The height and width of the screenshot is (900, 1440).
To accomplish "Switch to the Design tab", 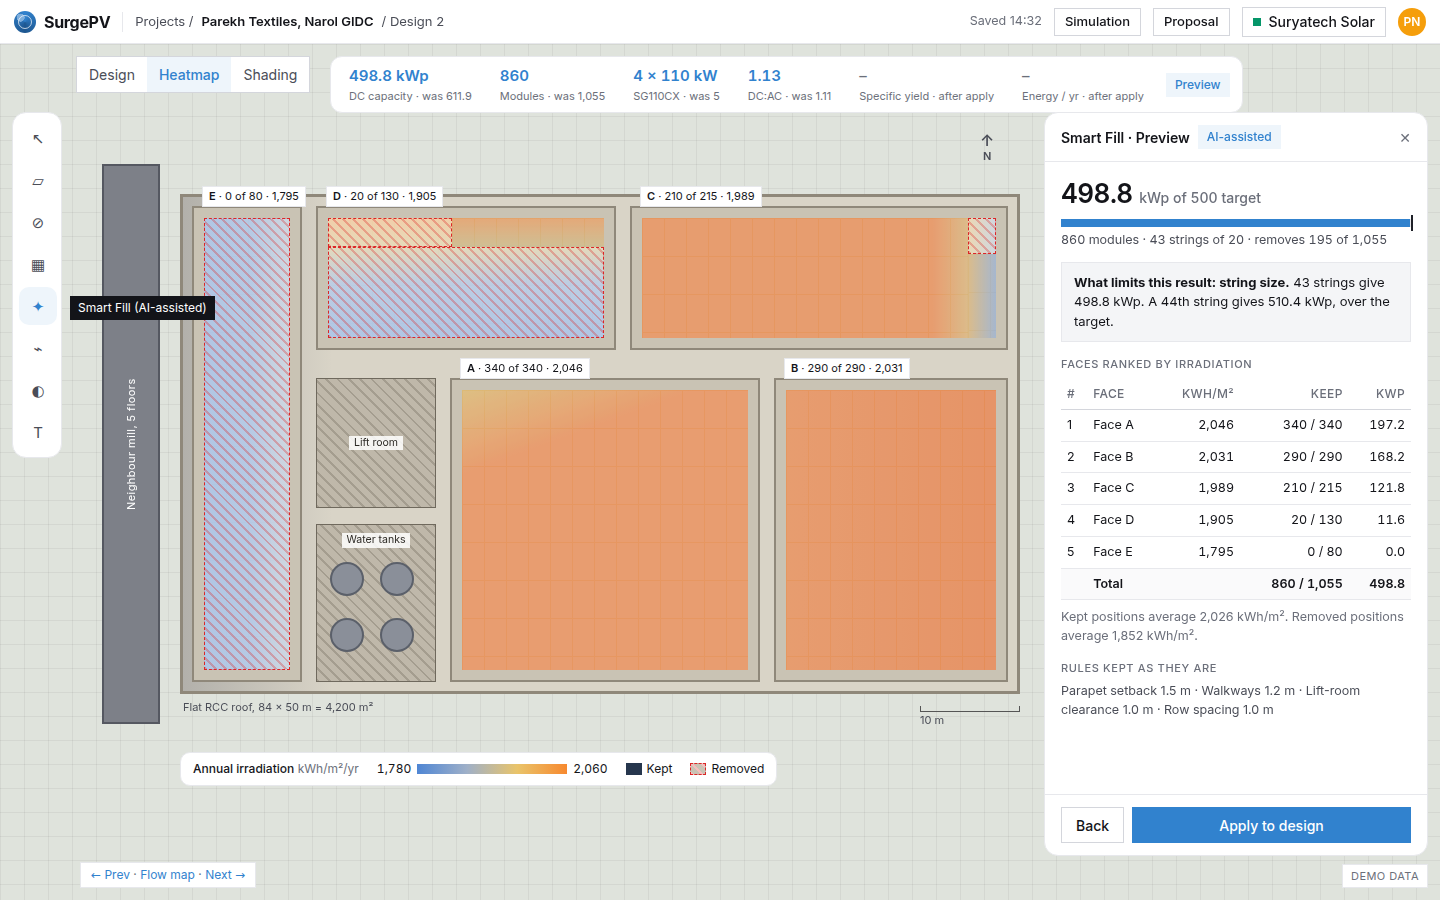I will [x=112, y=75].
